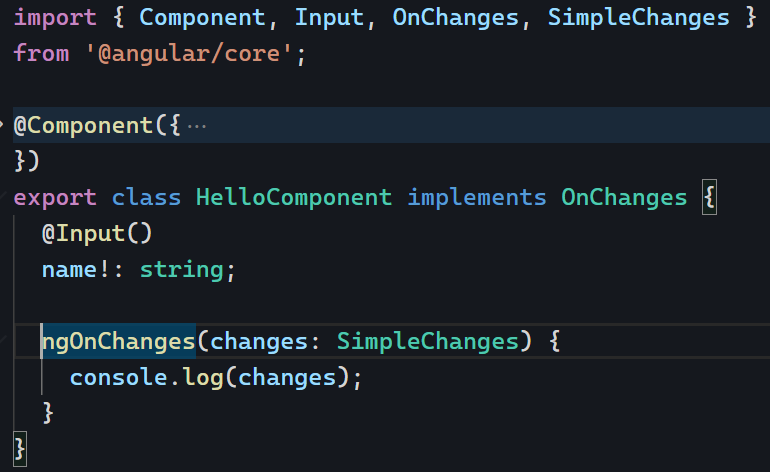Click the implements keyword
This screenshot has height=472, width=770.
477,197
